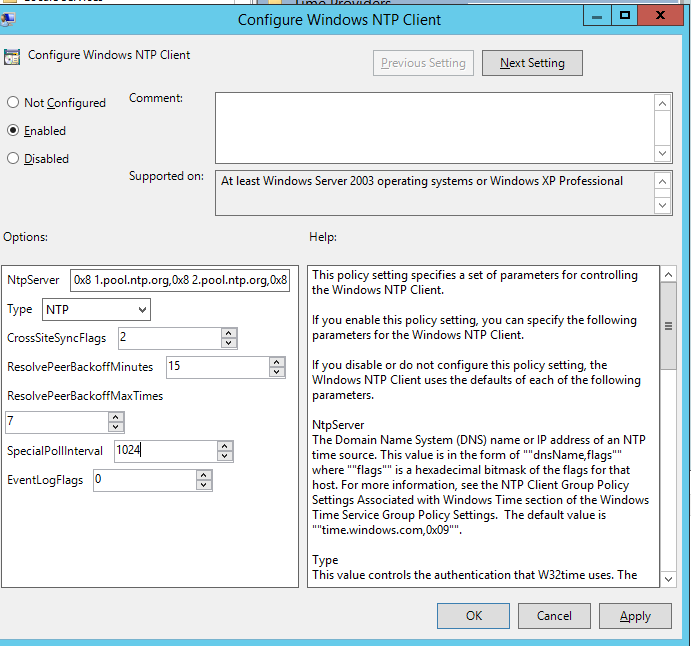Decrease EventLogFlags with the down arrow
Image resolution: width=691 pixels, height=646 pixels.
pos(204,486)
